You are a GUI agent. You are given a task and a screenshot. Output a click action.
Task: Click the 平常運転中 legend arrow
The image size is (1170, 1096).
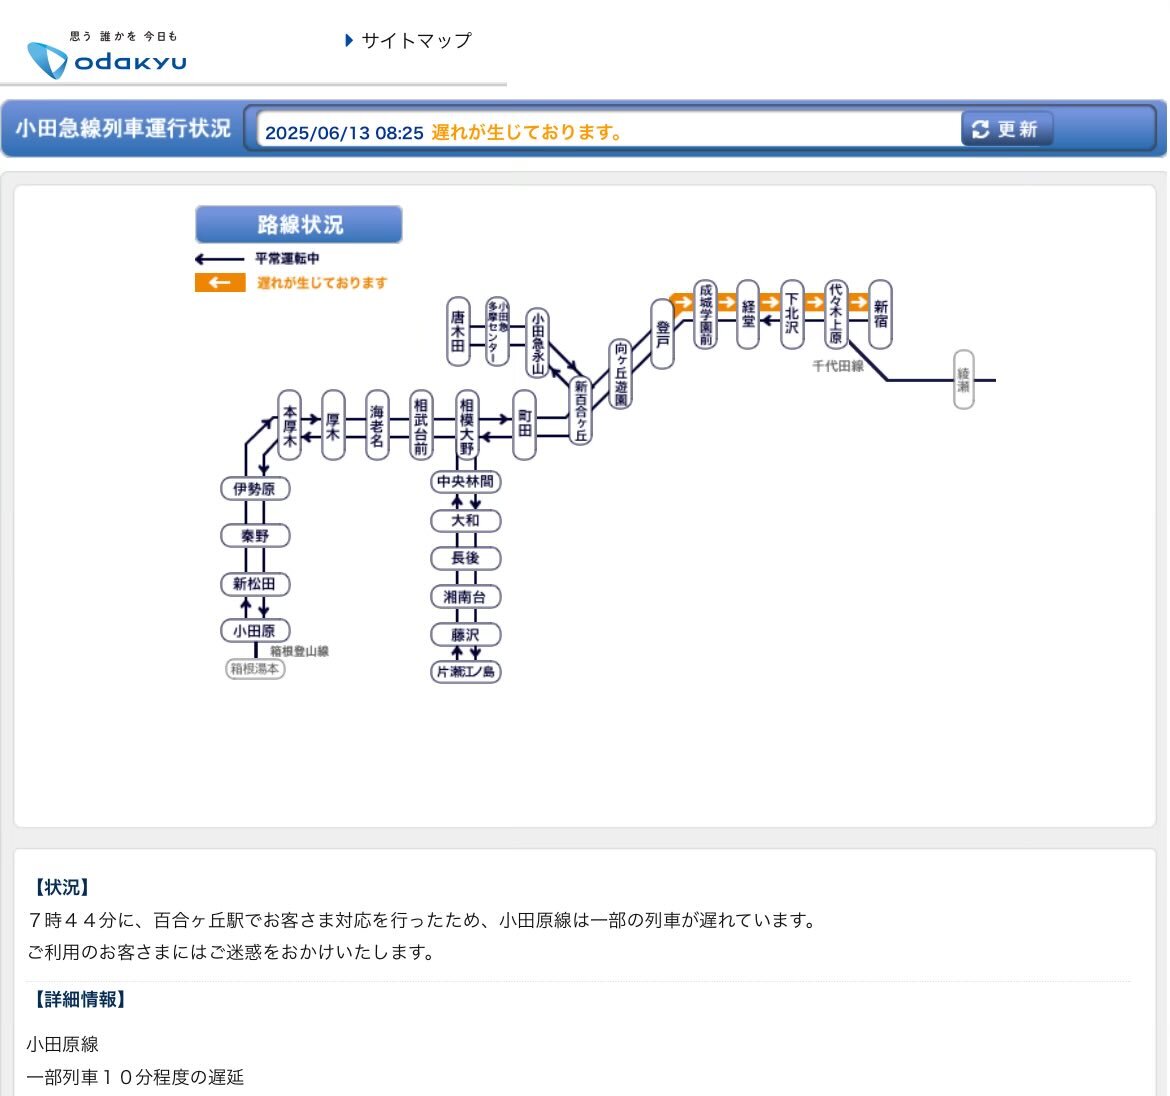click(x=219, y=259)
